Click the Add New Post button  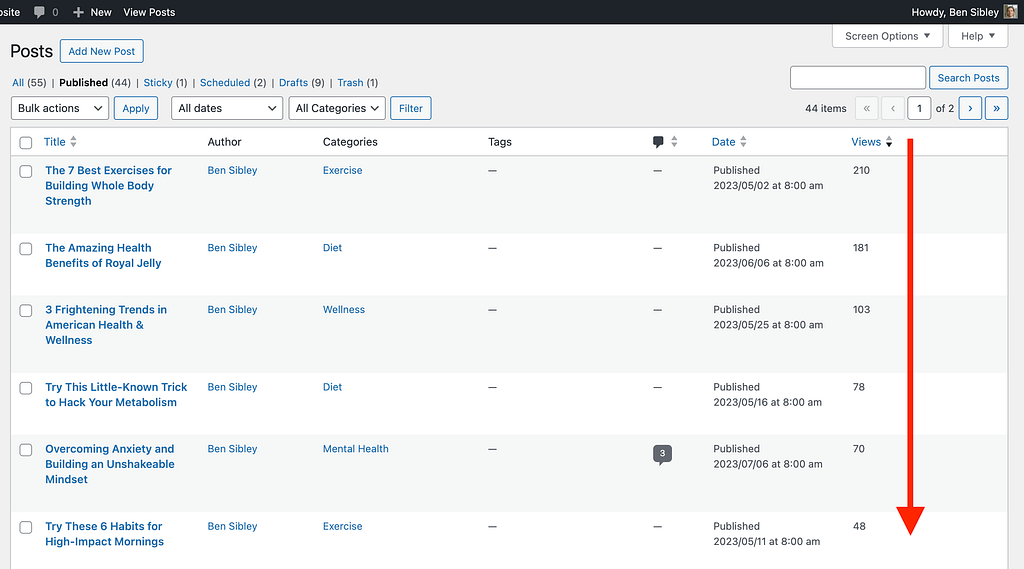(102, 52)
